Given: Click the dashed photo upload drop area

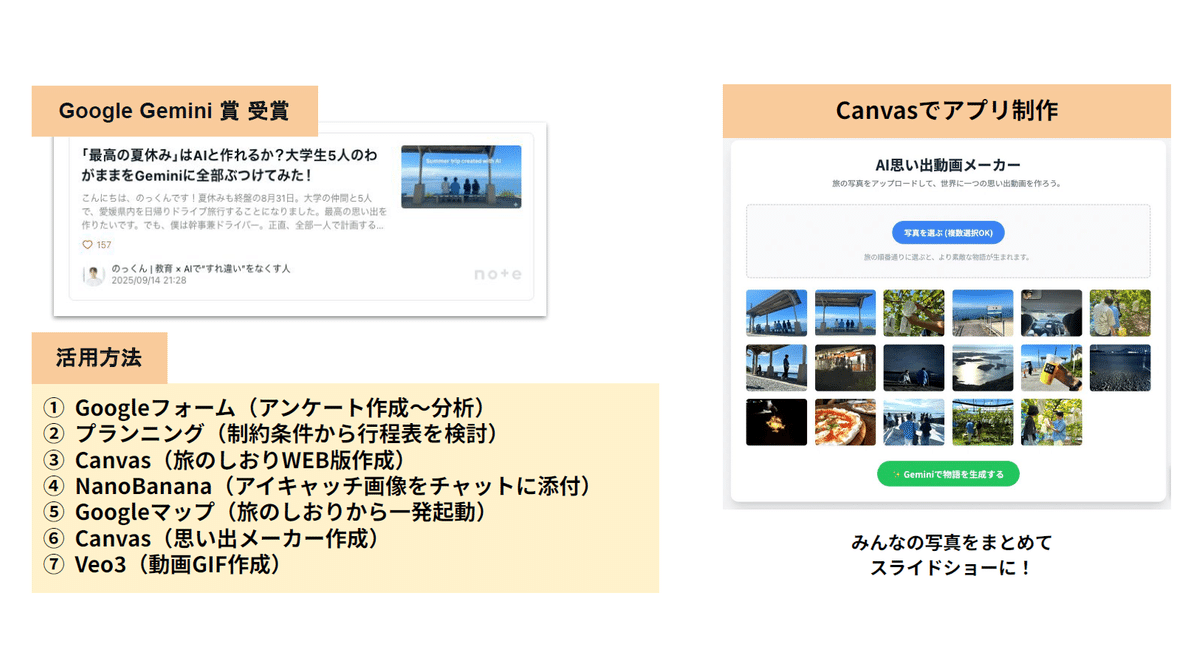Looking at the screenshot, I should click(948, 241).
